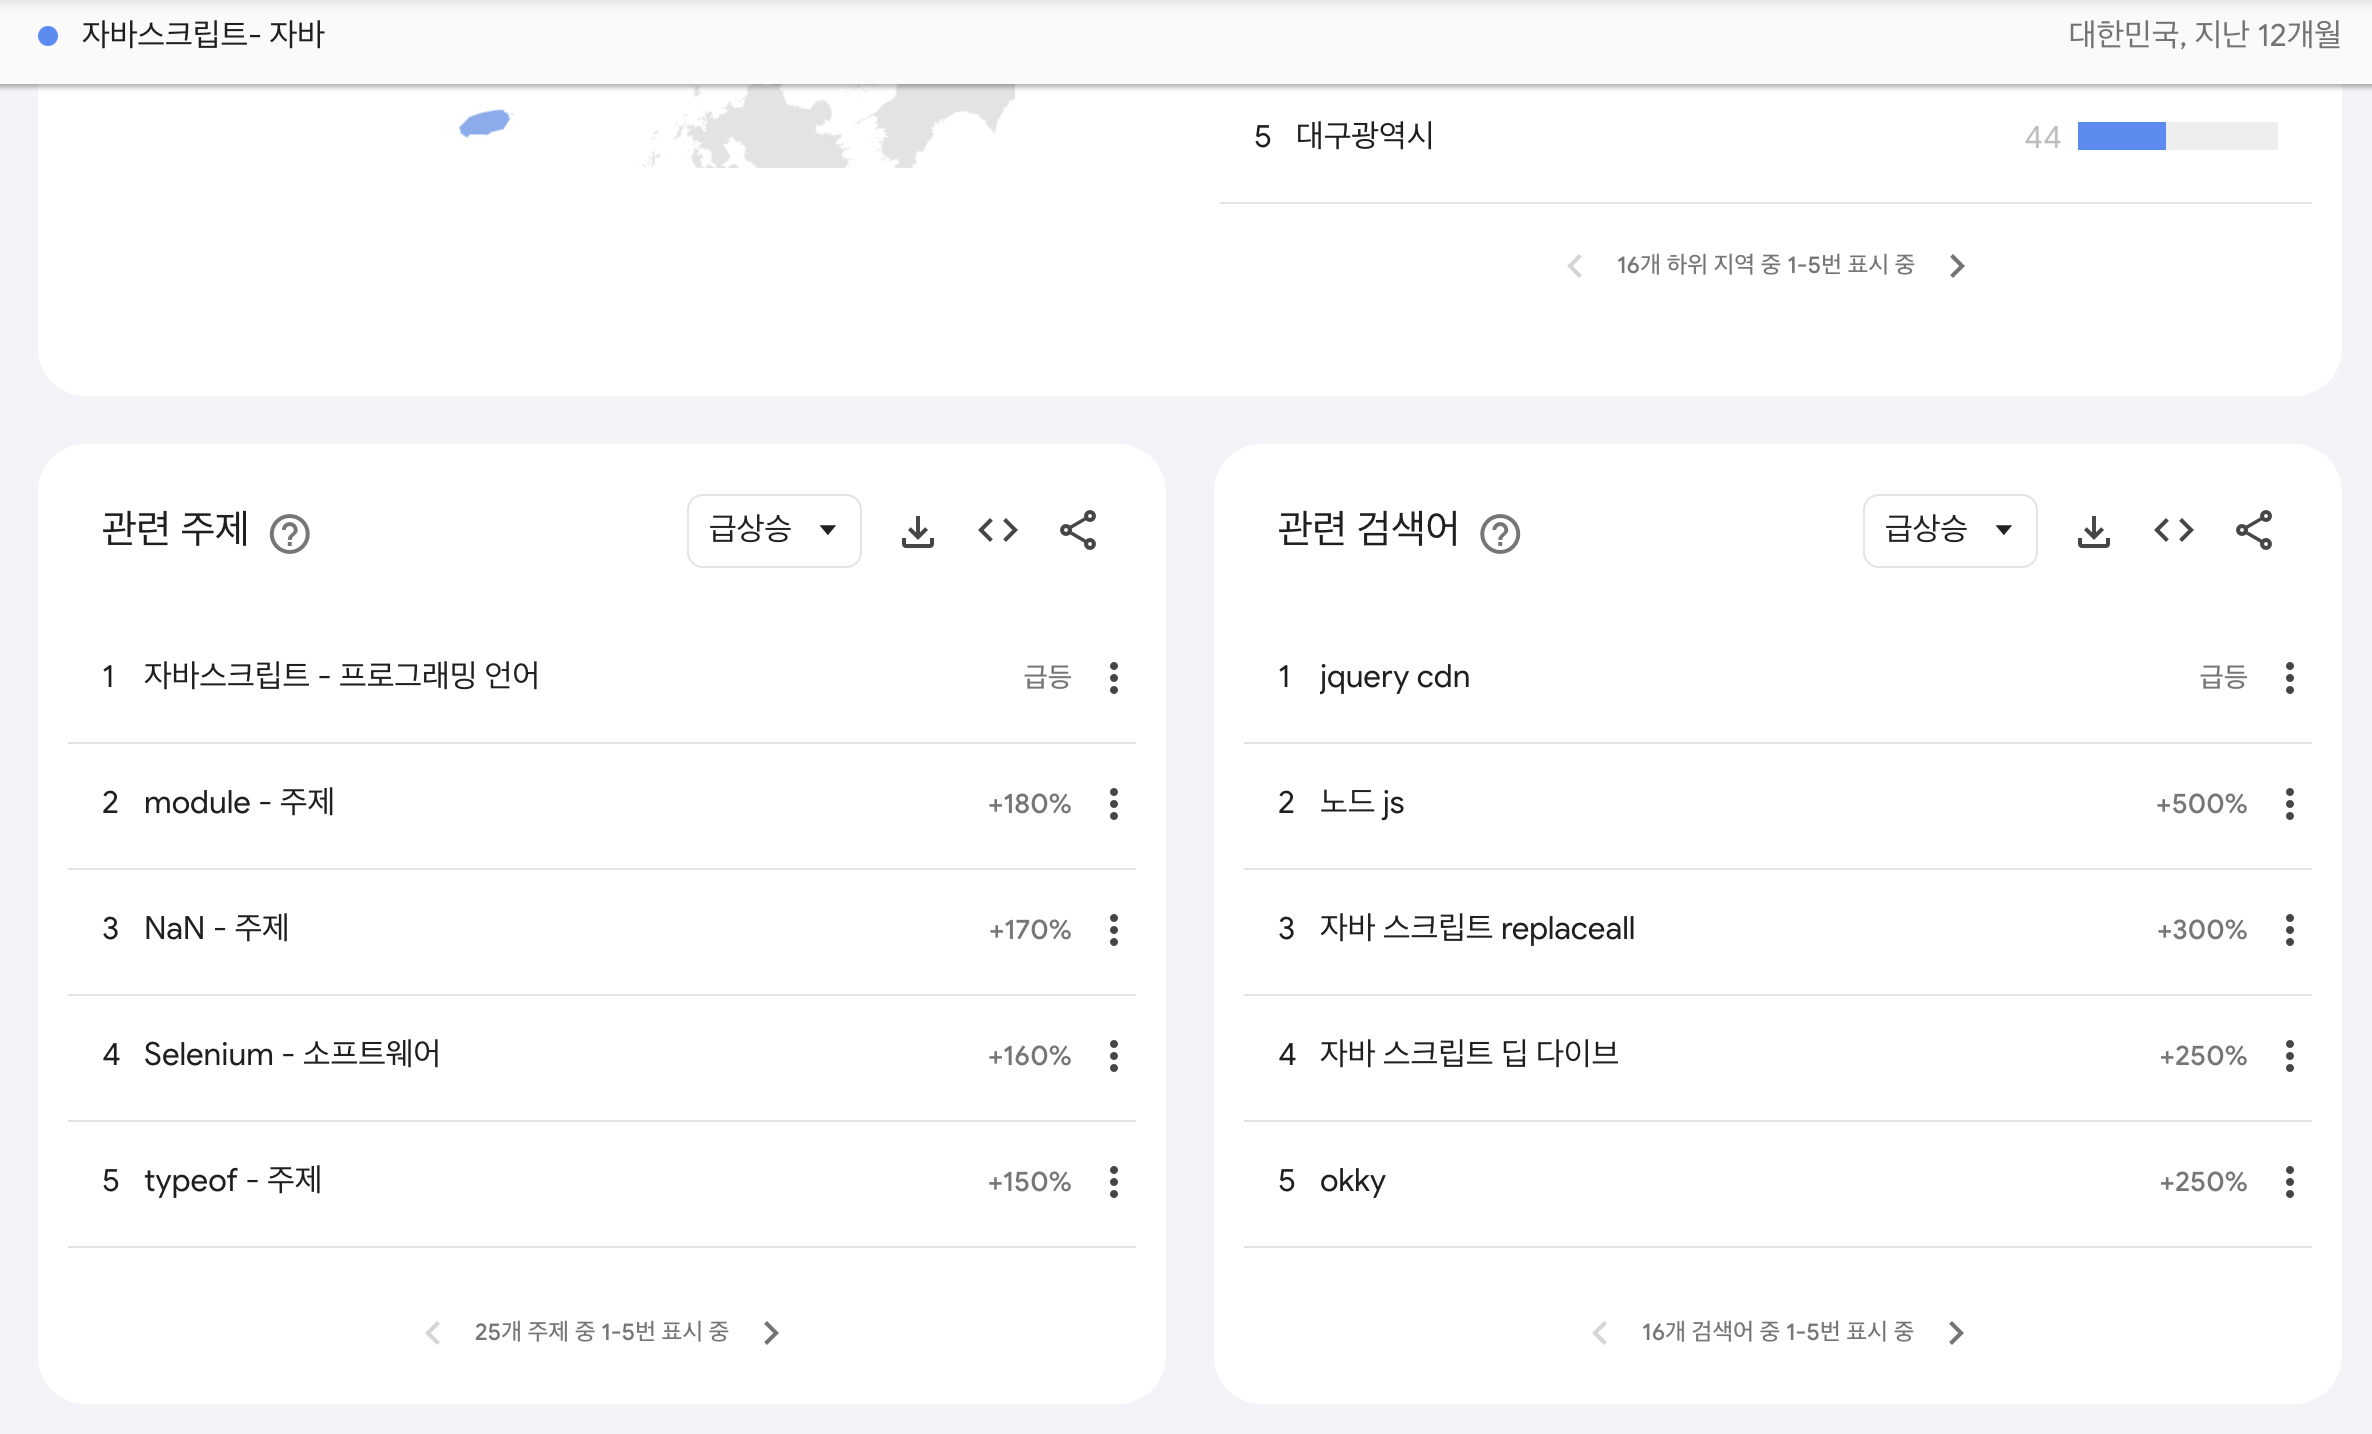Open help for related topics (관련 주제) heading
The width and height of the screenshot is (2372, 1434).
tap(290, 534)
